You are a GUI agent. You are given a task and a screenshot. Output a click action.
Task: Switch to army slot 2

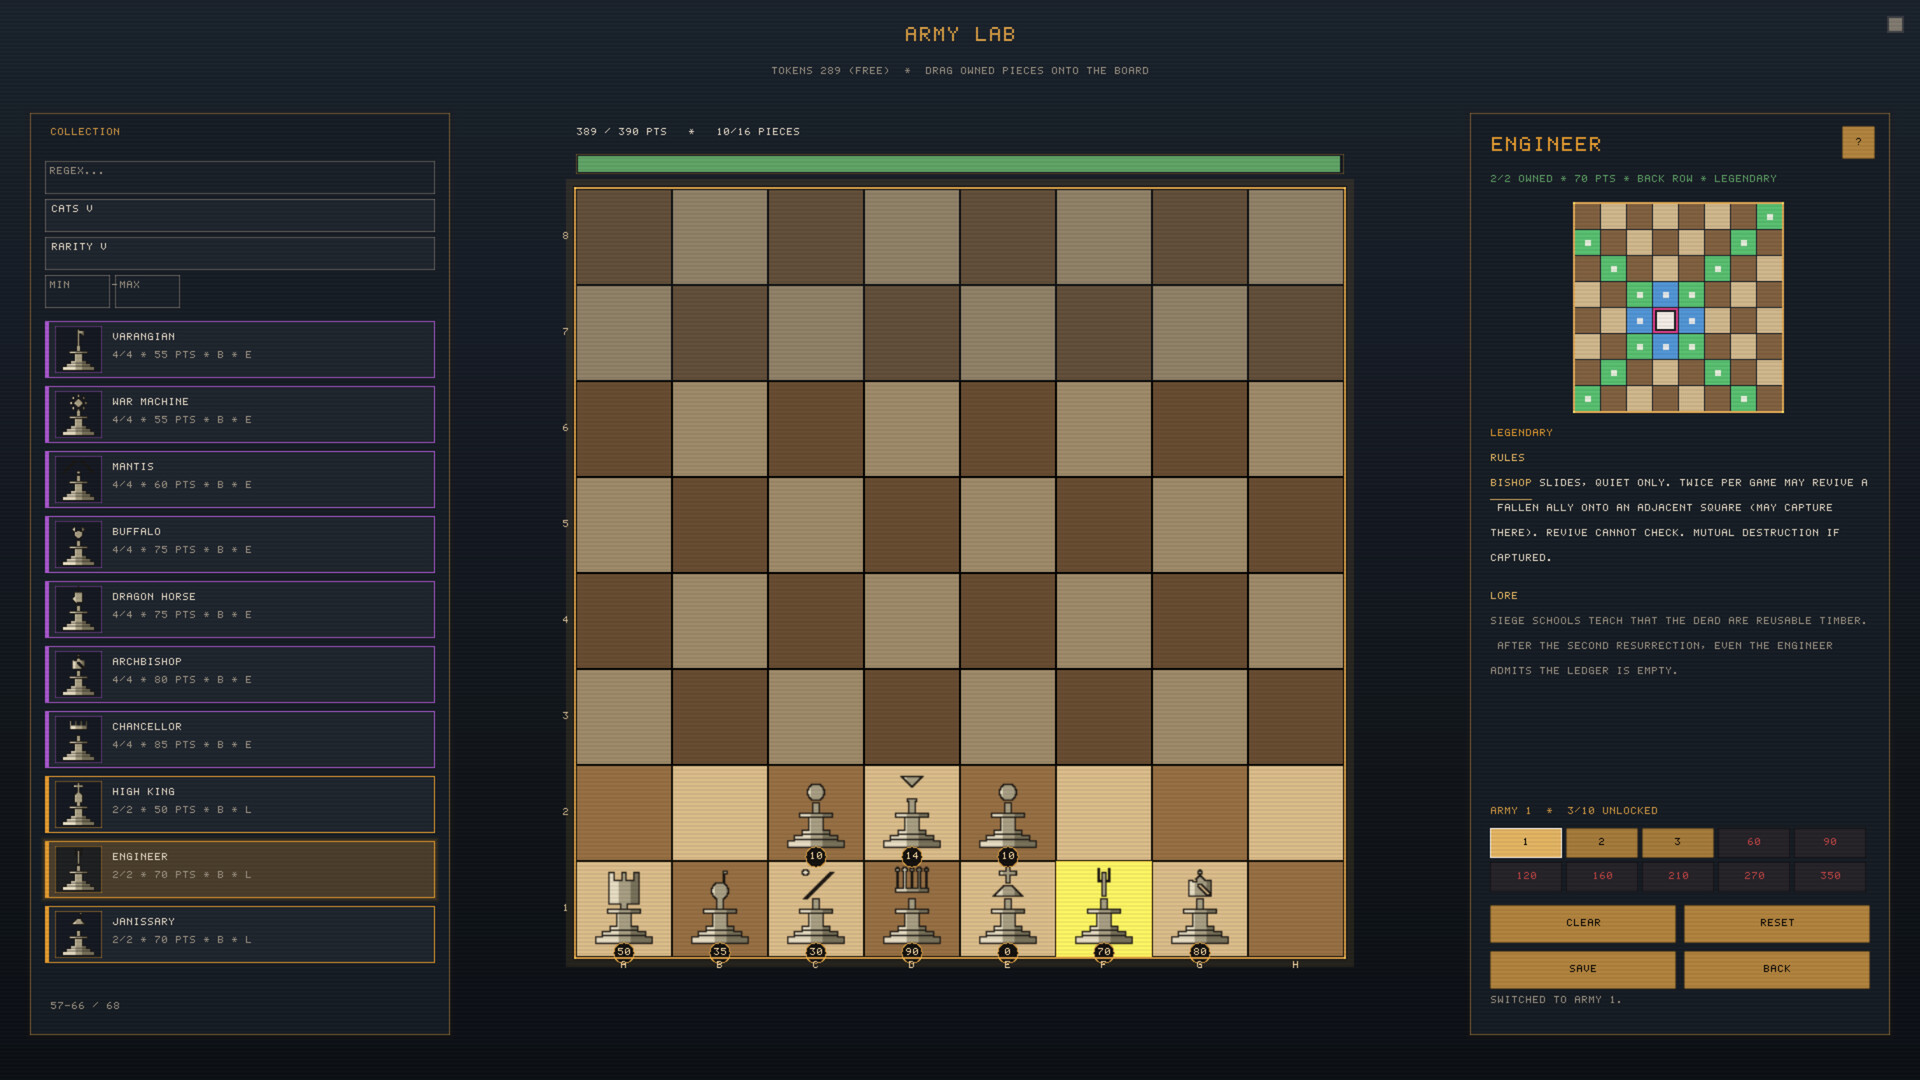tap(1601, 842)
